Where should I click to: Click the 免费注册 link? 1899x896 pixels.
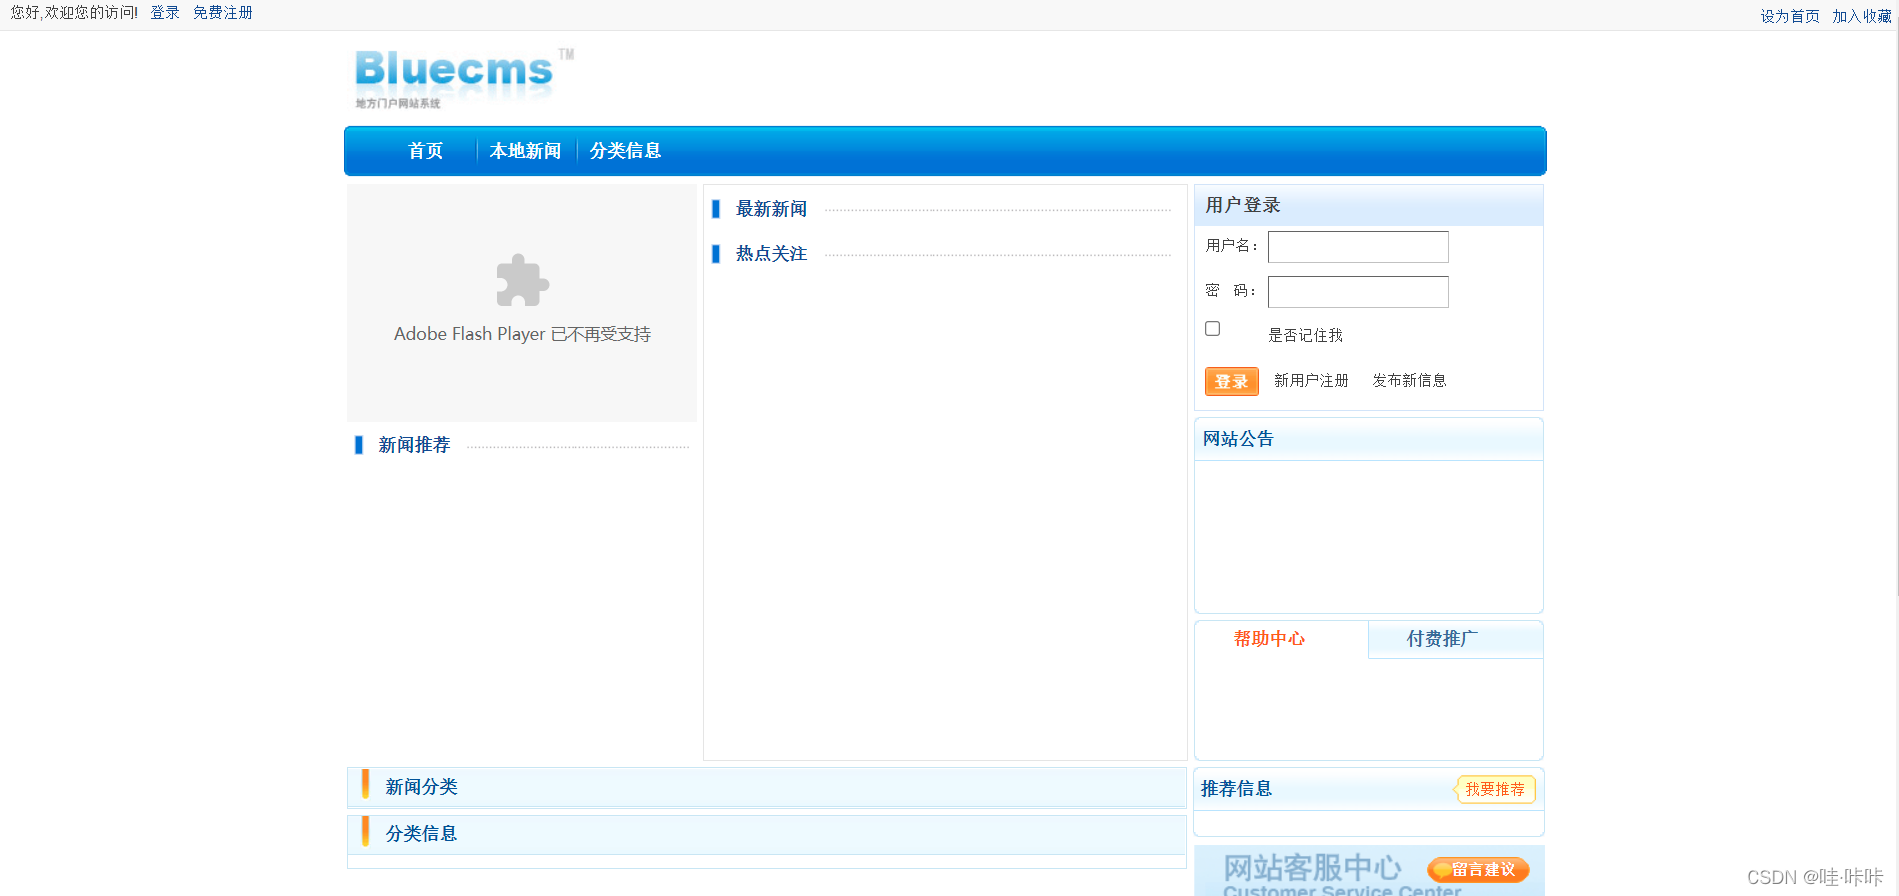tap(223, 13)
